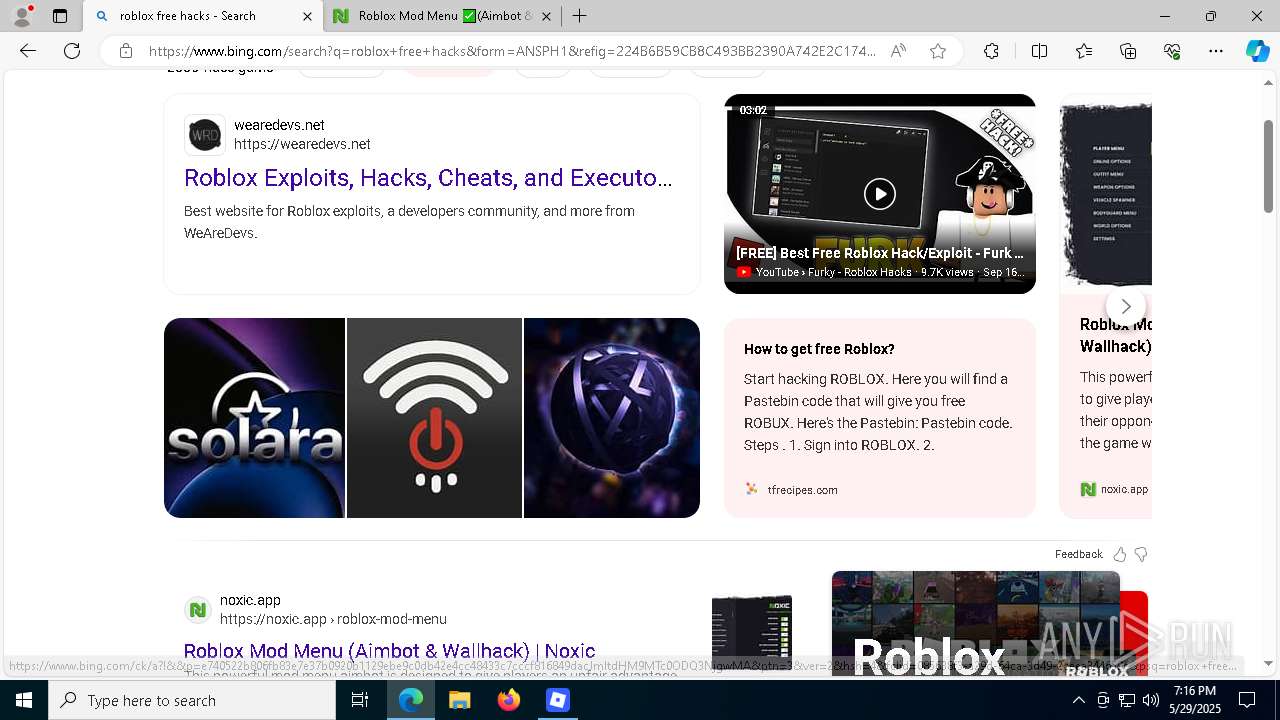This screenshot has height=720, width=1280.
Task: Open volume control in tray
Action: click(x=1150, y=700)
